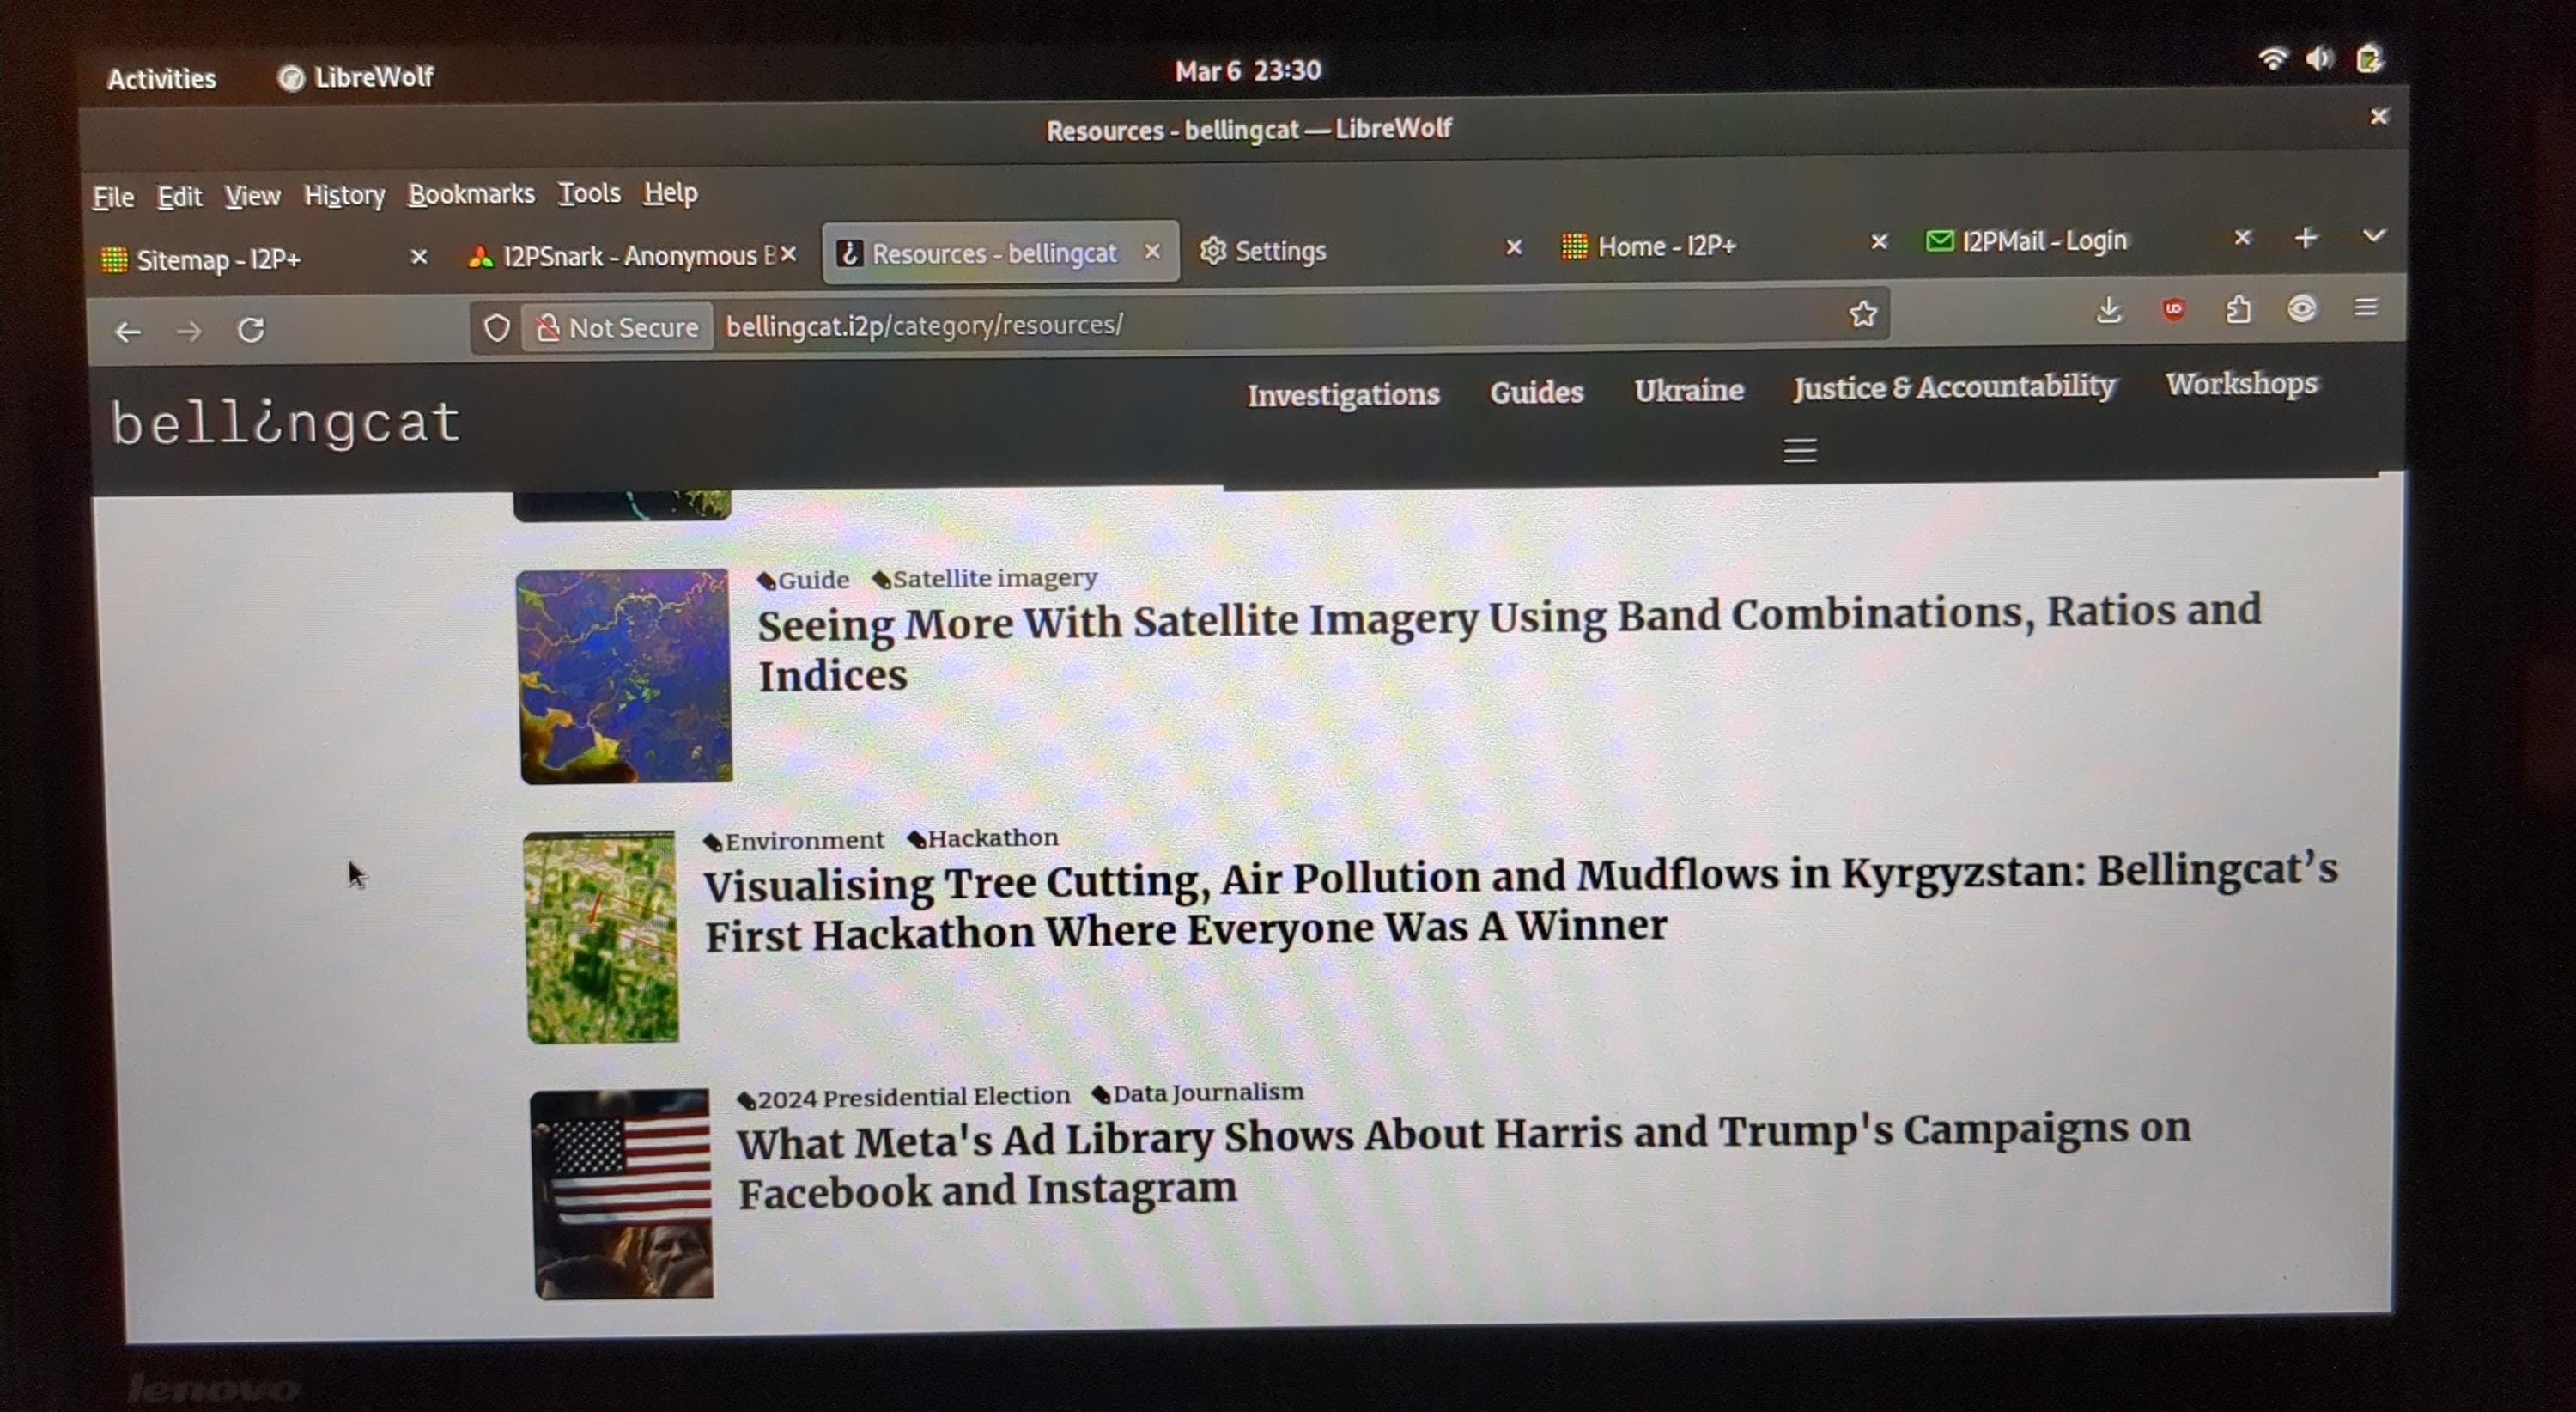Open the View menu
The height and width of the screenshot is (1412, 2576).
[252, 196]
